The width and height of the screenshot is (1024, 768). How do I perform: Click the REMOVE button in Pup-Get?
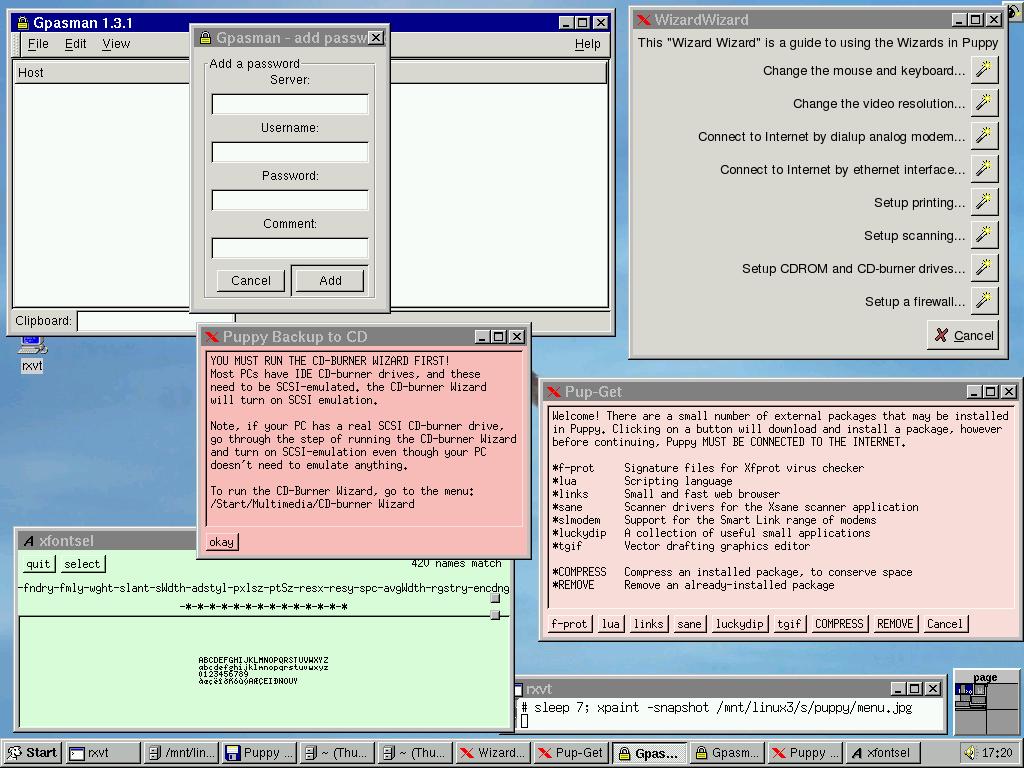tap(895, 624)
